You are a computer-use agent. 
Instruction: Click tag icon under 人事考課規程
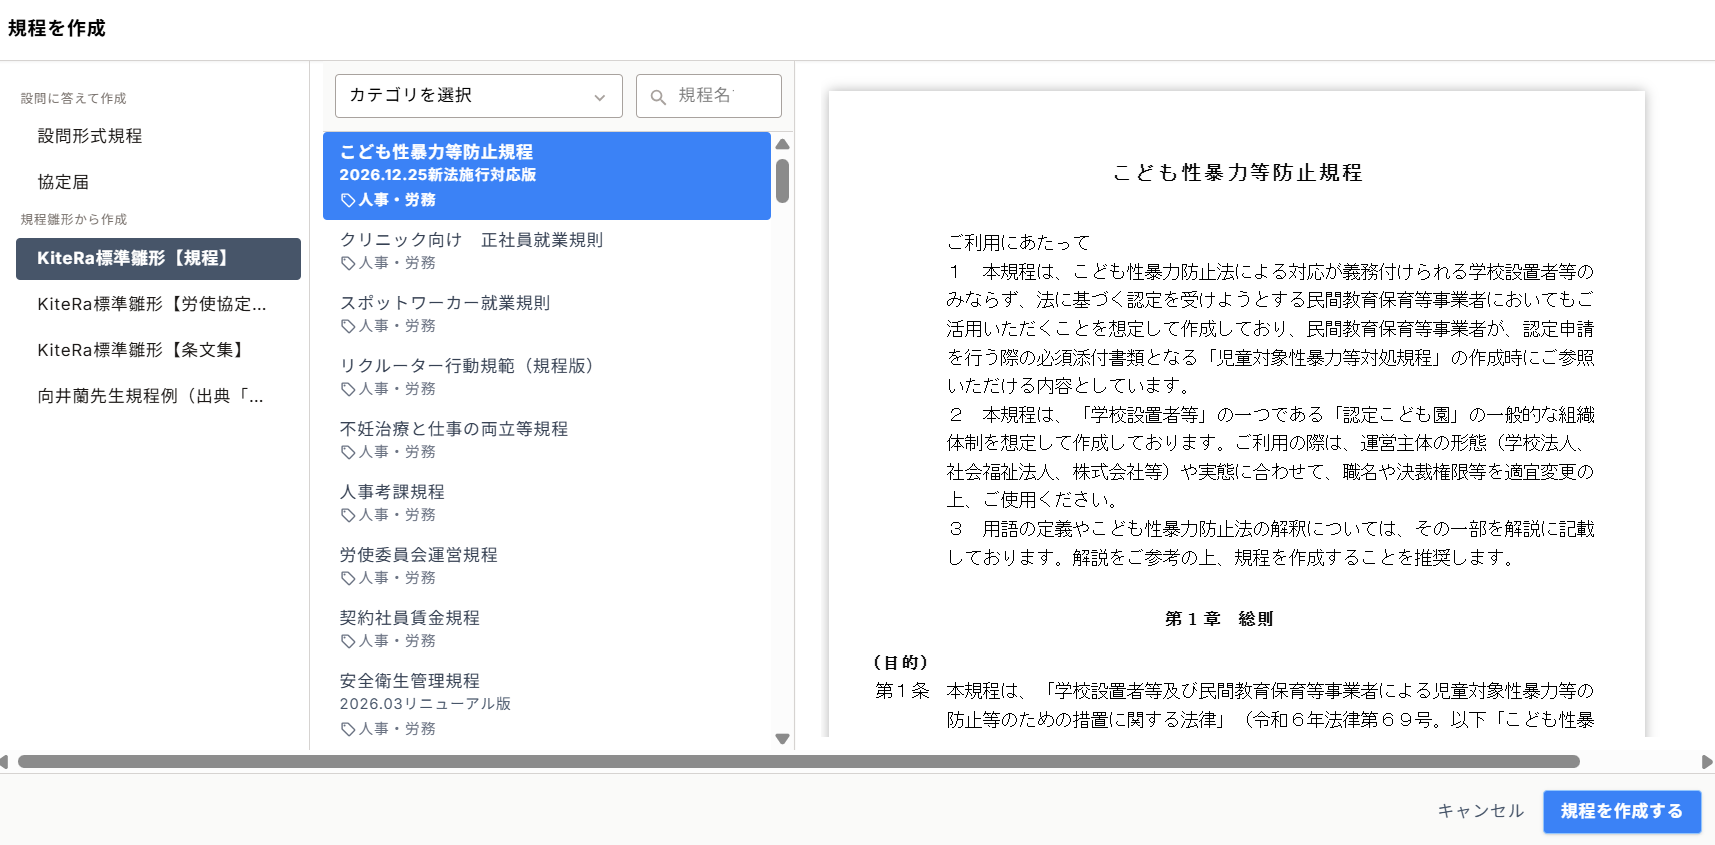[348, 515]
